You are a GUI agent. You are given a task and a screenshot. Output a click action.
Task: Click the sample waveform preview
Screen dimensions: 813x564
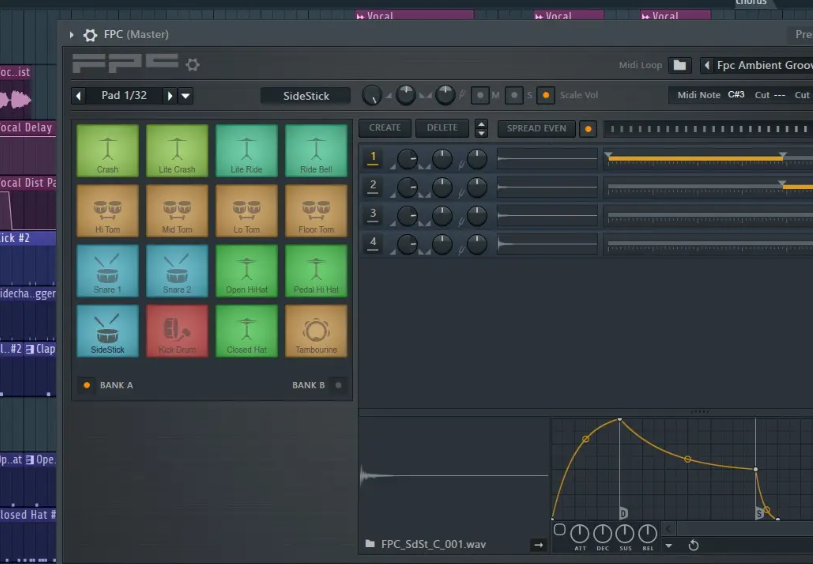pyautogui.click(x=454, y=474)
